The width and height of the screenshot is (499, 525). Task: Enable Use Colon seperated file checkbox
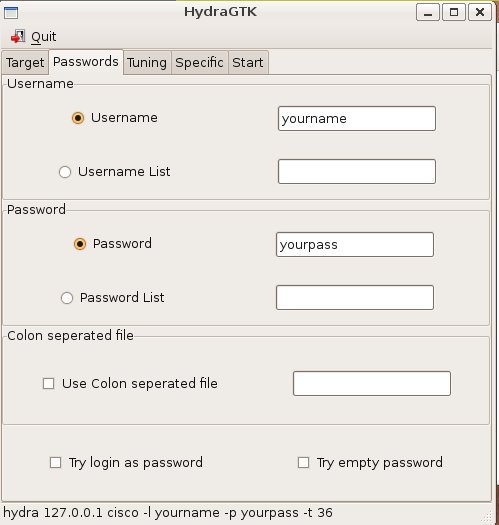pyautogui.click(x=49, y=383)
